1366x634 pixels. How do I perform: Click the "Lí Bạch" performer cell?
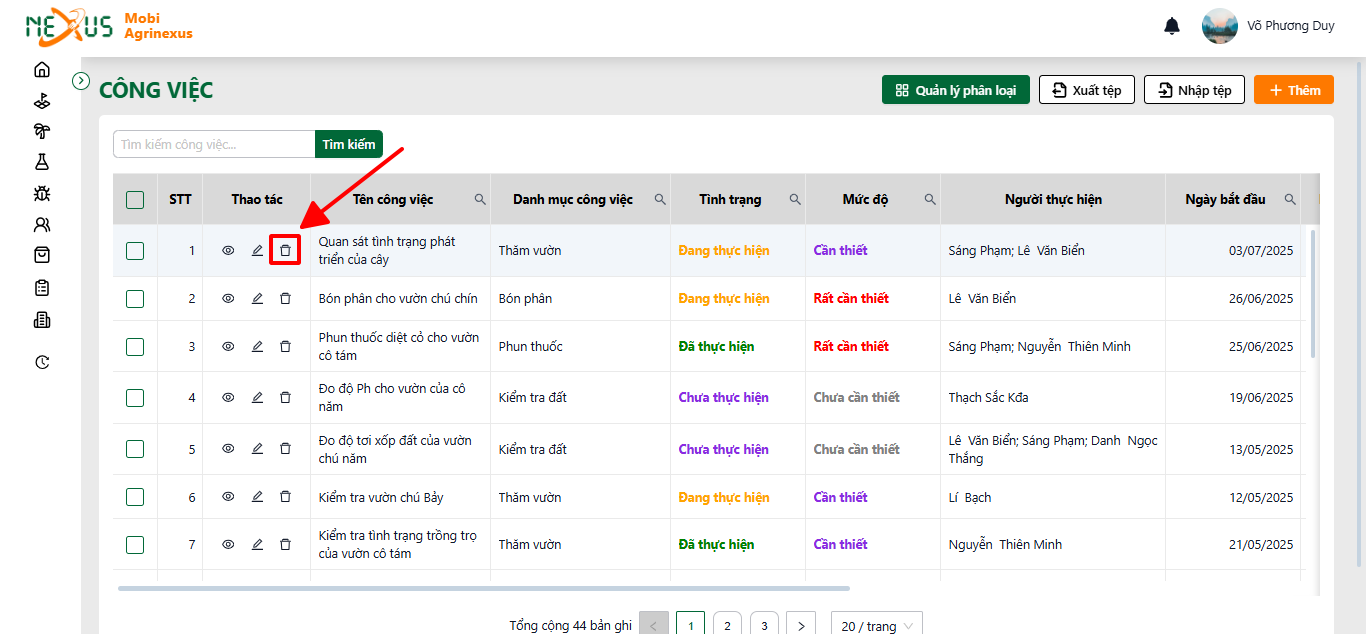coord(1053,497)
